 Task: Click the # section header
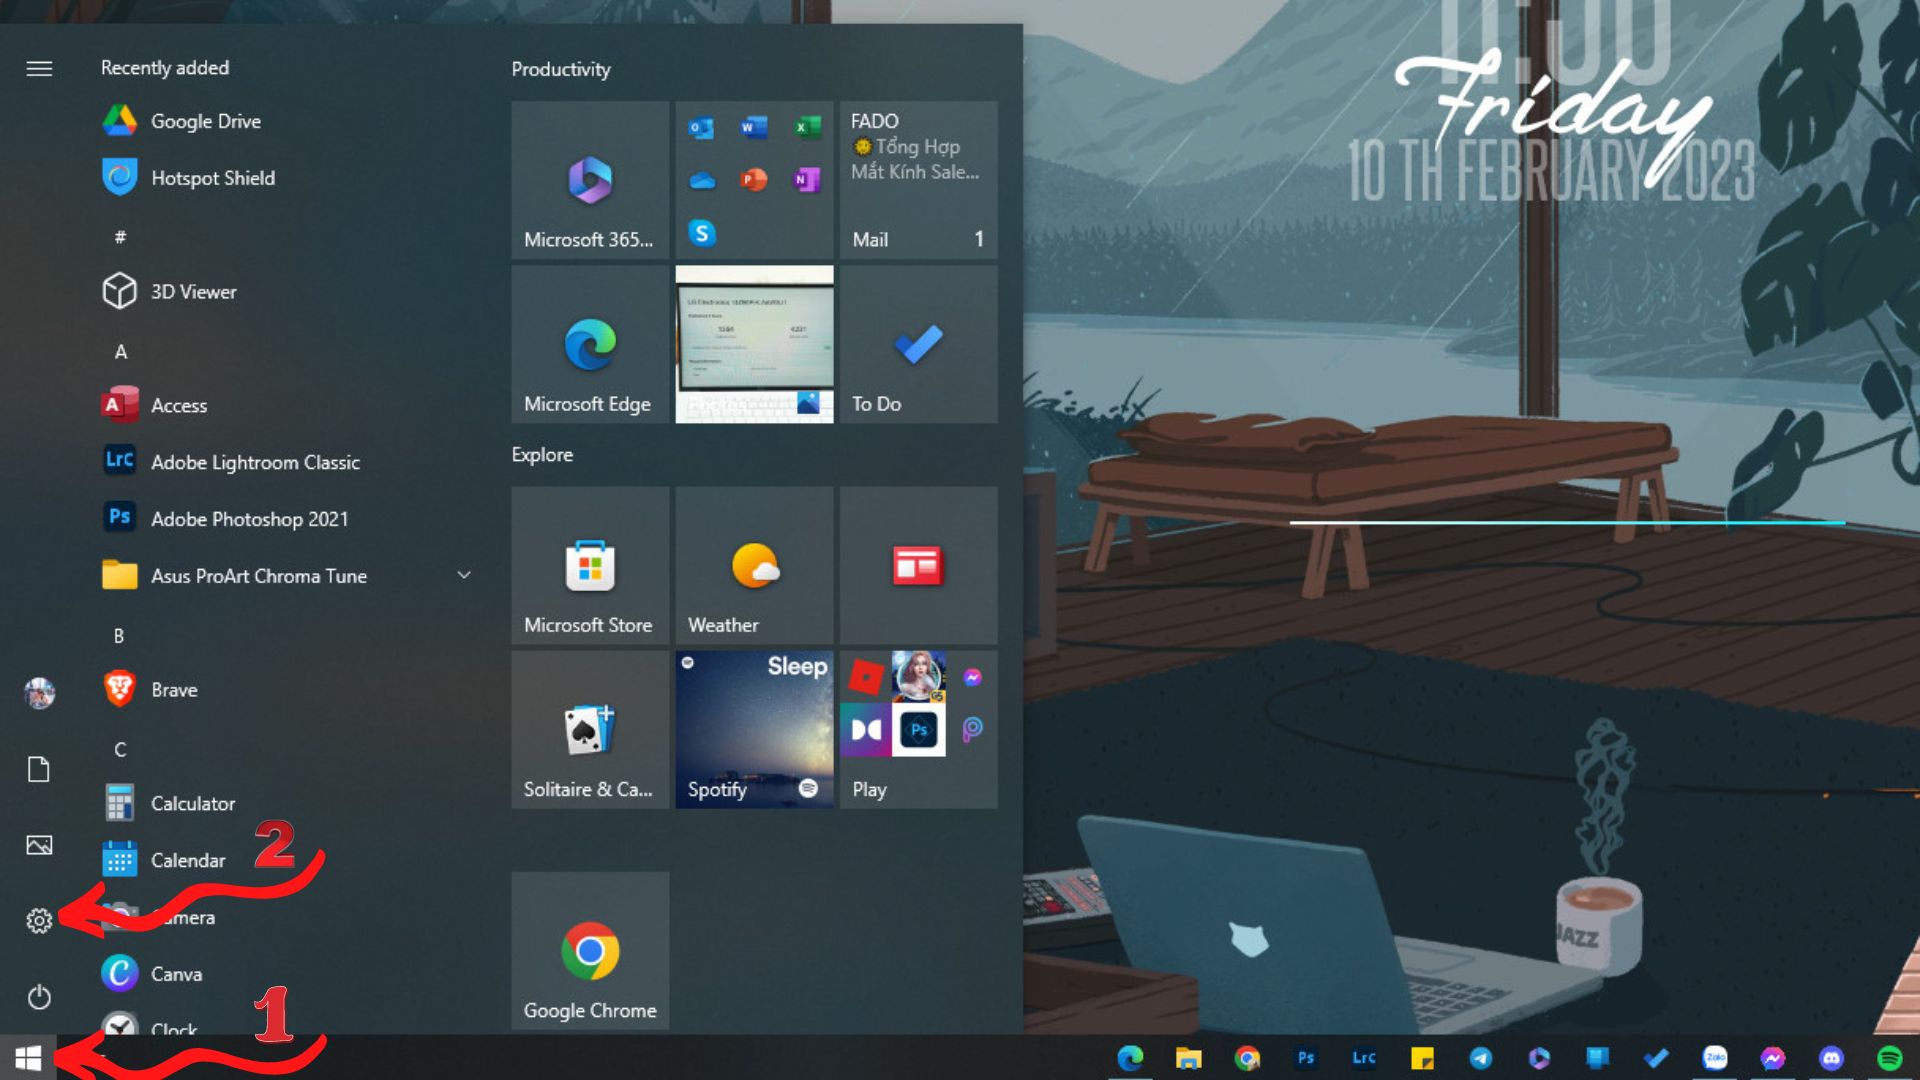point(120,237)
